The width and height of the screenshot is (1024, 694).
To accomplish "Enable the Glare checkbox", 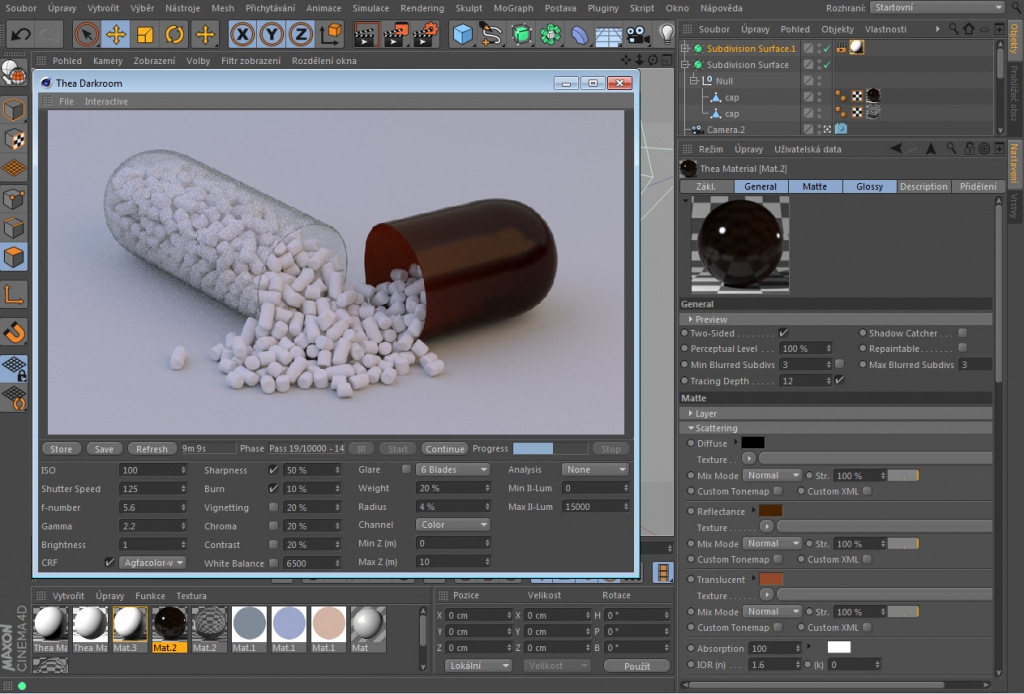I will 406,469.
